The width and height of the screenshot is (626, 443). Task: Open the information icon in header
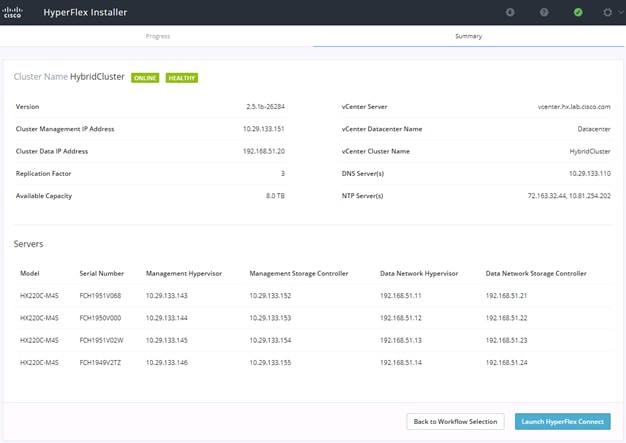pos(510,12)
